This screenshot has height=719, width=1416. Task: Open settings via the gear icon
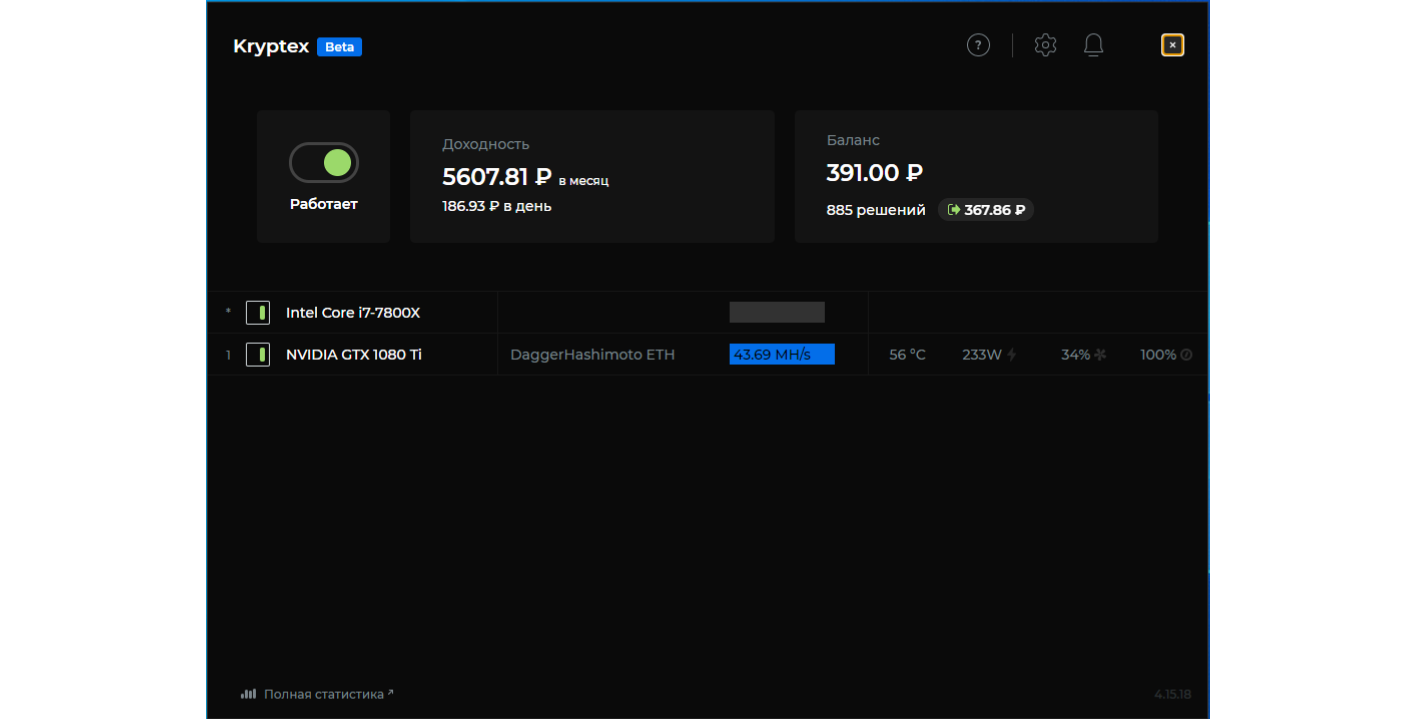[x=1045, y=45]
